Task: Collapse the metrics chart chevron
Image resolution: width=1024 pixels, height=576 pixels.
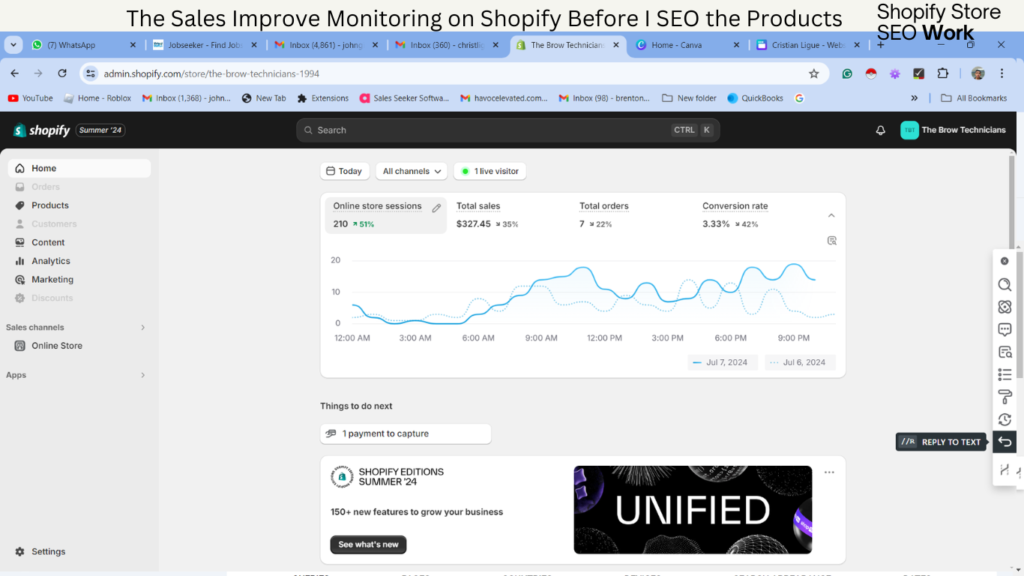Action: click(831, 216)
